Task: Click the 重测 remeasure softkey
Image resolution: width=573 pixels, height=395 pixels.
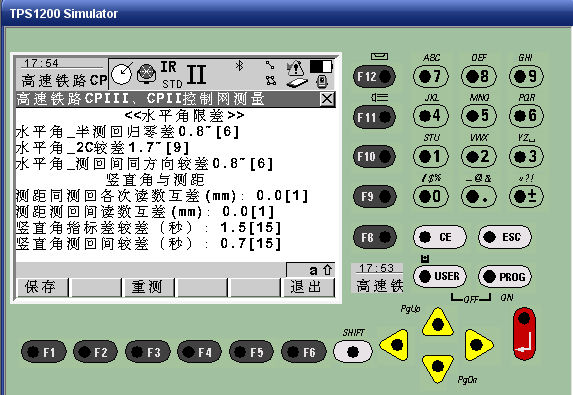Action: (148, 287)
